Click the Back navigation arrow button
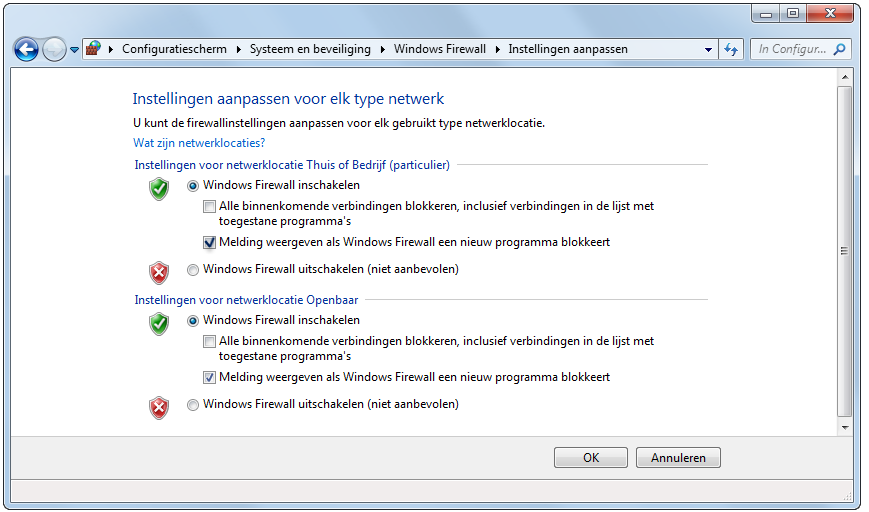 26,48
